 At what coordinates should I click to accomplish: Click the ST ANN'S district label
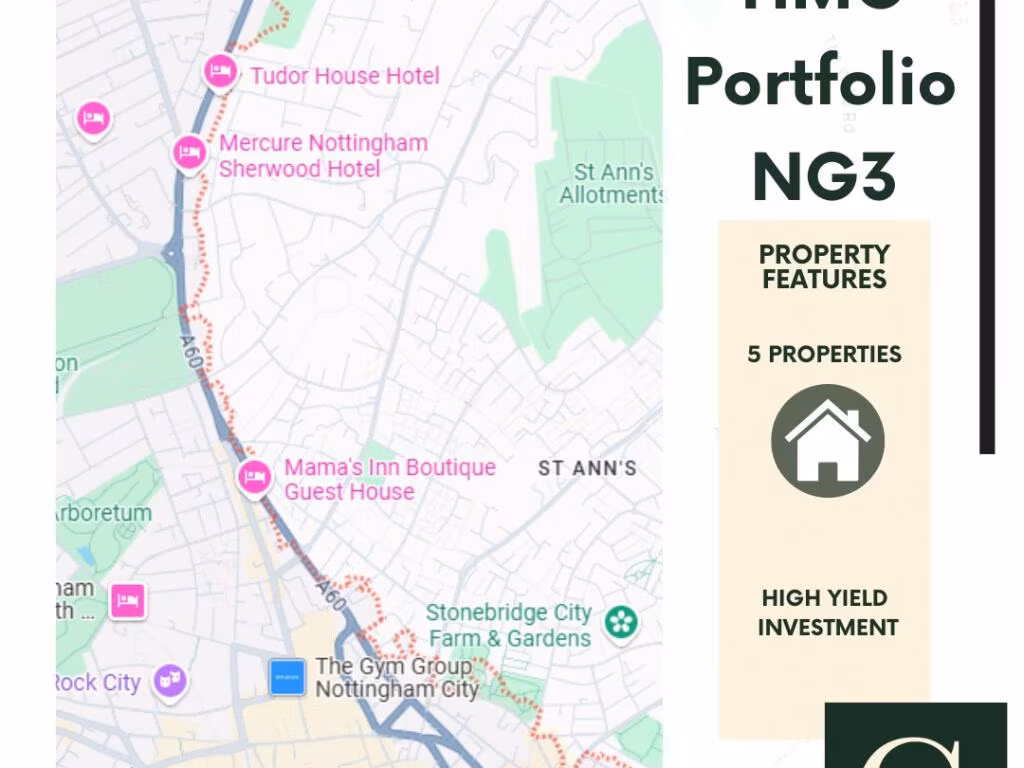coord(587,468)
